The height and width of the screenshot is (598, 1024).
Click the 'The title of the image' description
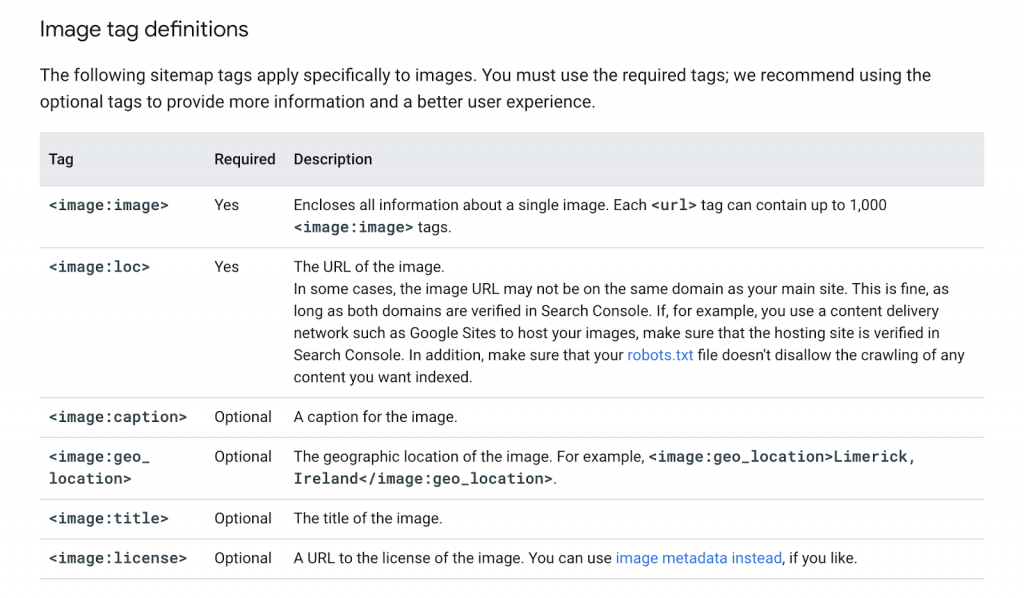click(367, 518)
